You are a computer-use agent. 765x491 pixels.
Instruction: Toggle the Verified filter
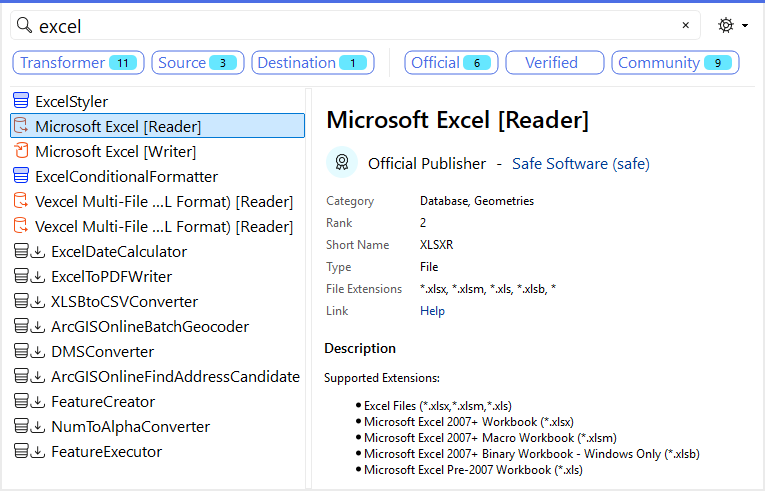(x=555, y=62)
